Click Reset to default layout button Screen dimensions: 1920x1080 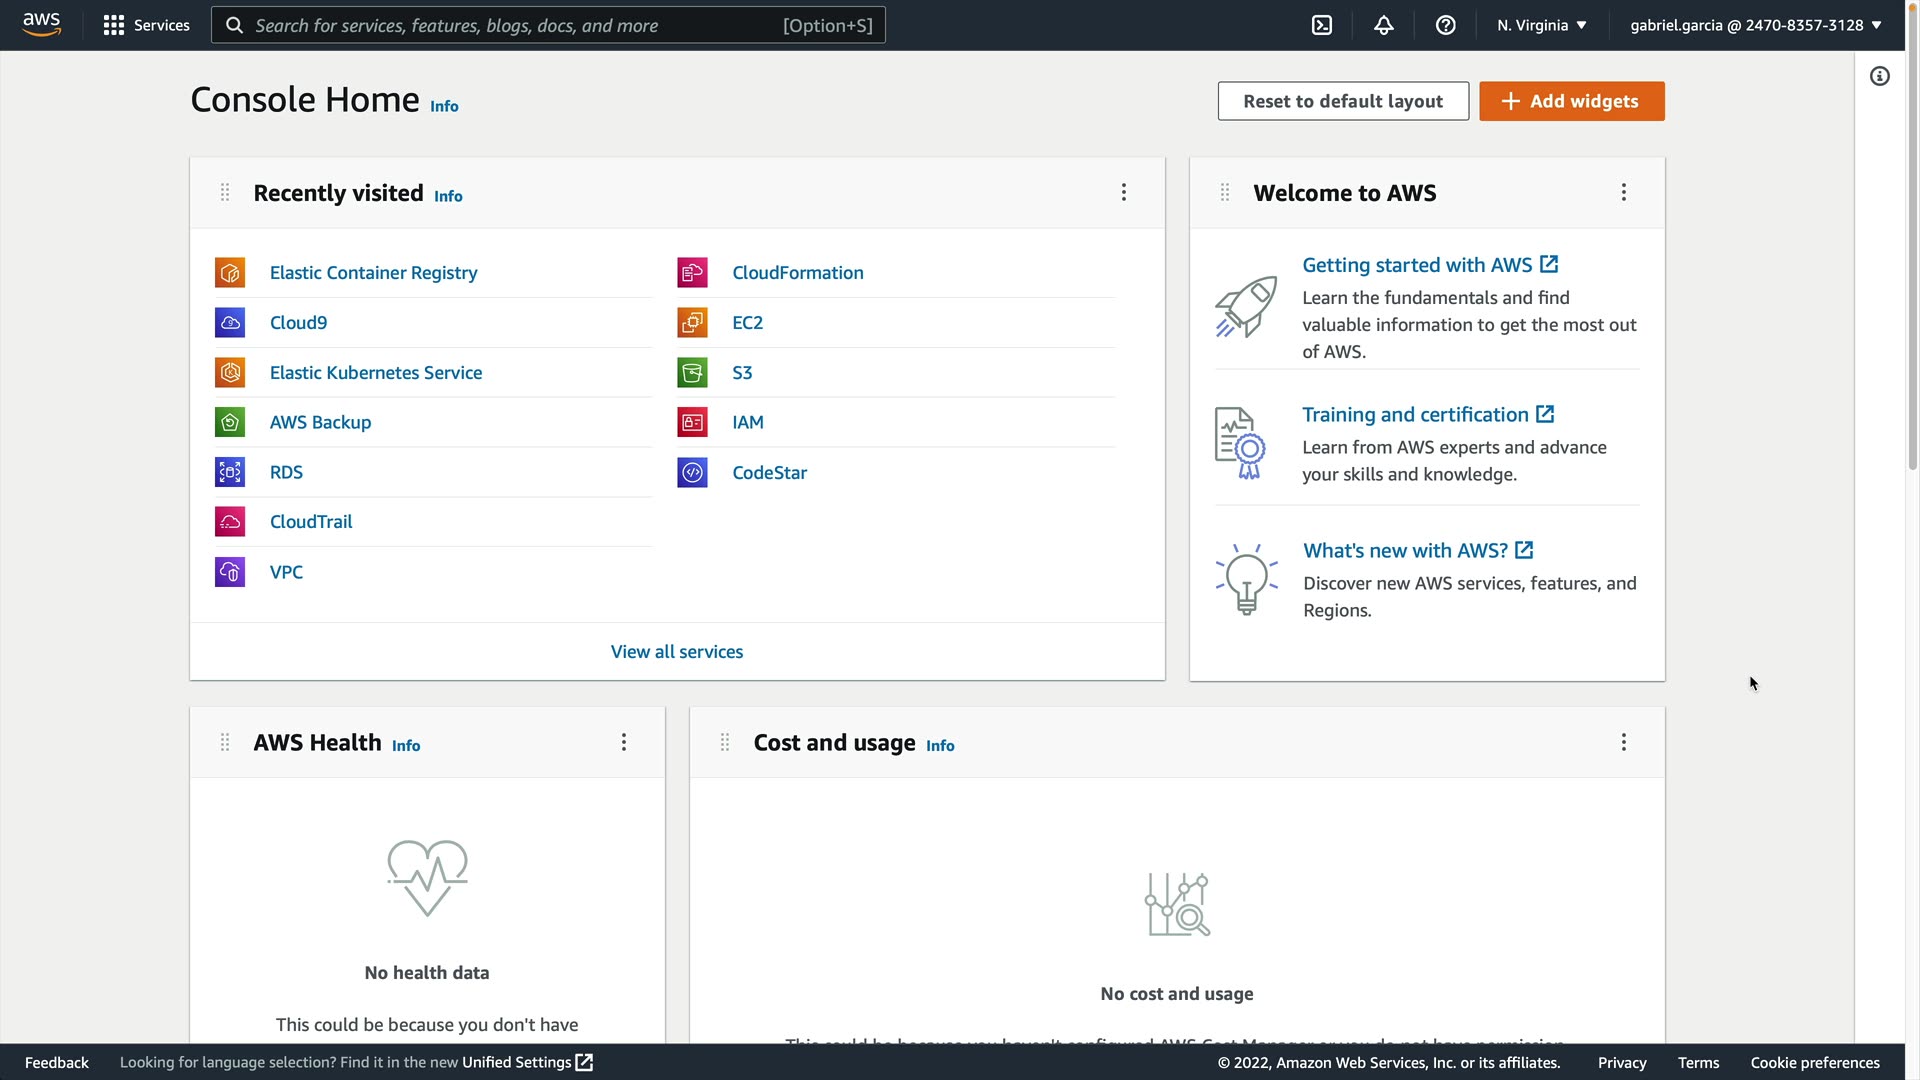[1343, 101]
